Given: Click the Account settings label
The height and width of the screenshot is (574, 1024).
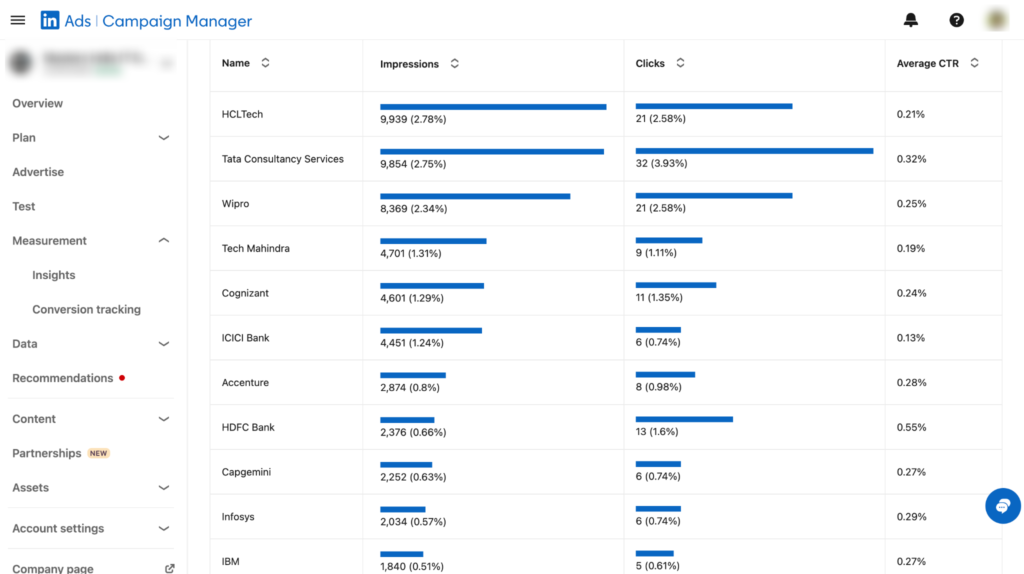Looking at the screenshot, I should pyautogui.click(x=58, y=528).
